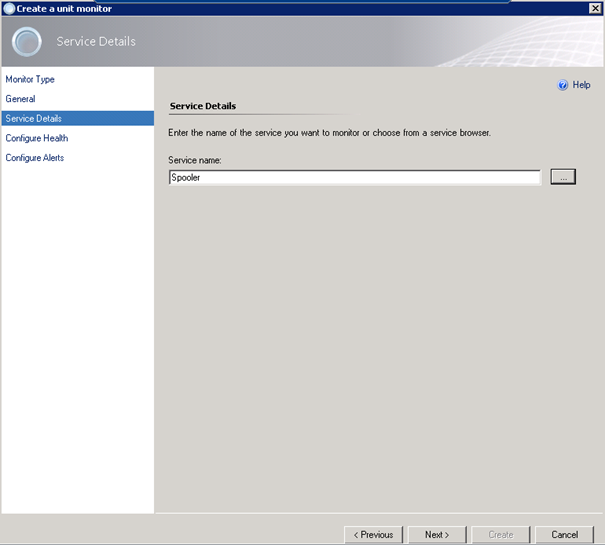This screenshot has height=545, width=605.
Task: Focus the Service name field containing Spooler
Action: [355, 178]
